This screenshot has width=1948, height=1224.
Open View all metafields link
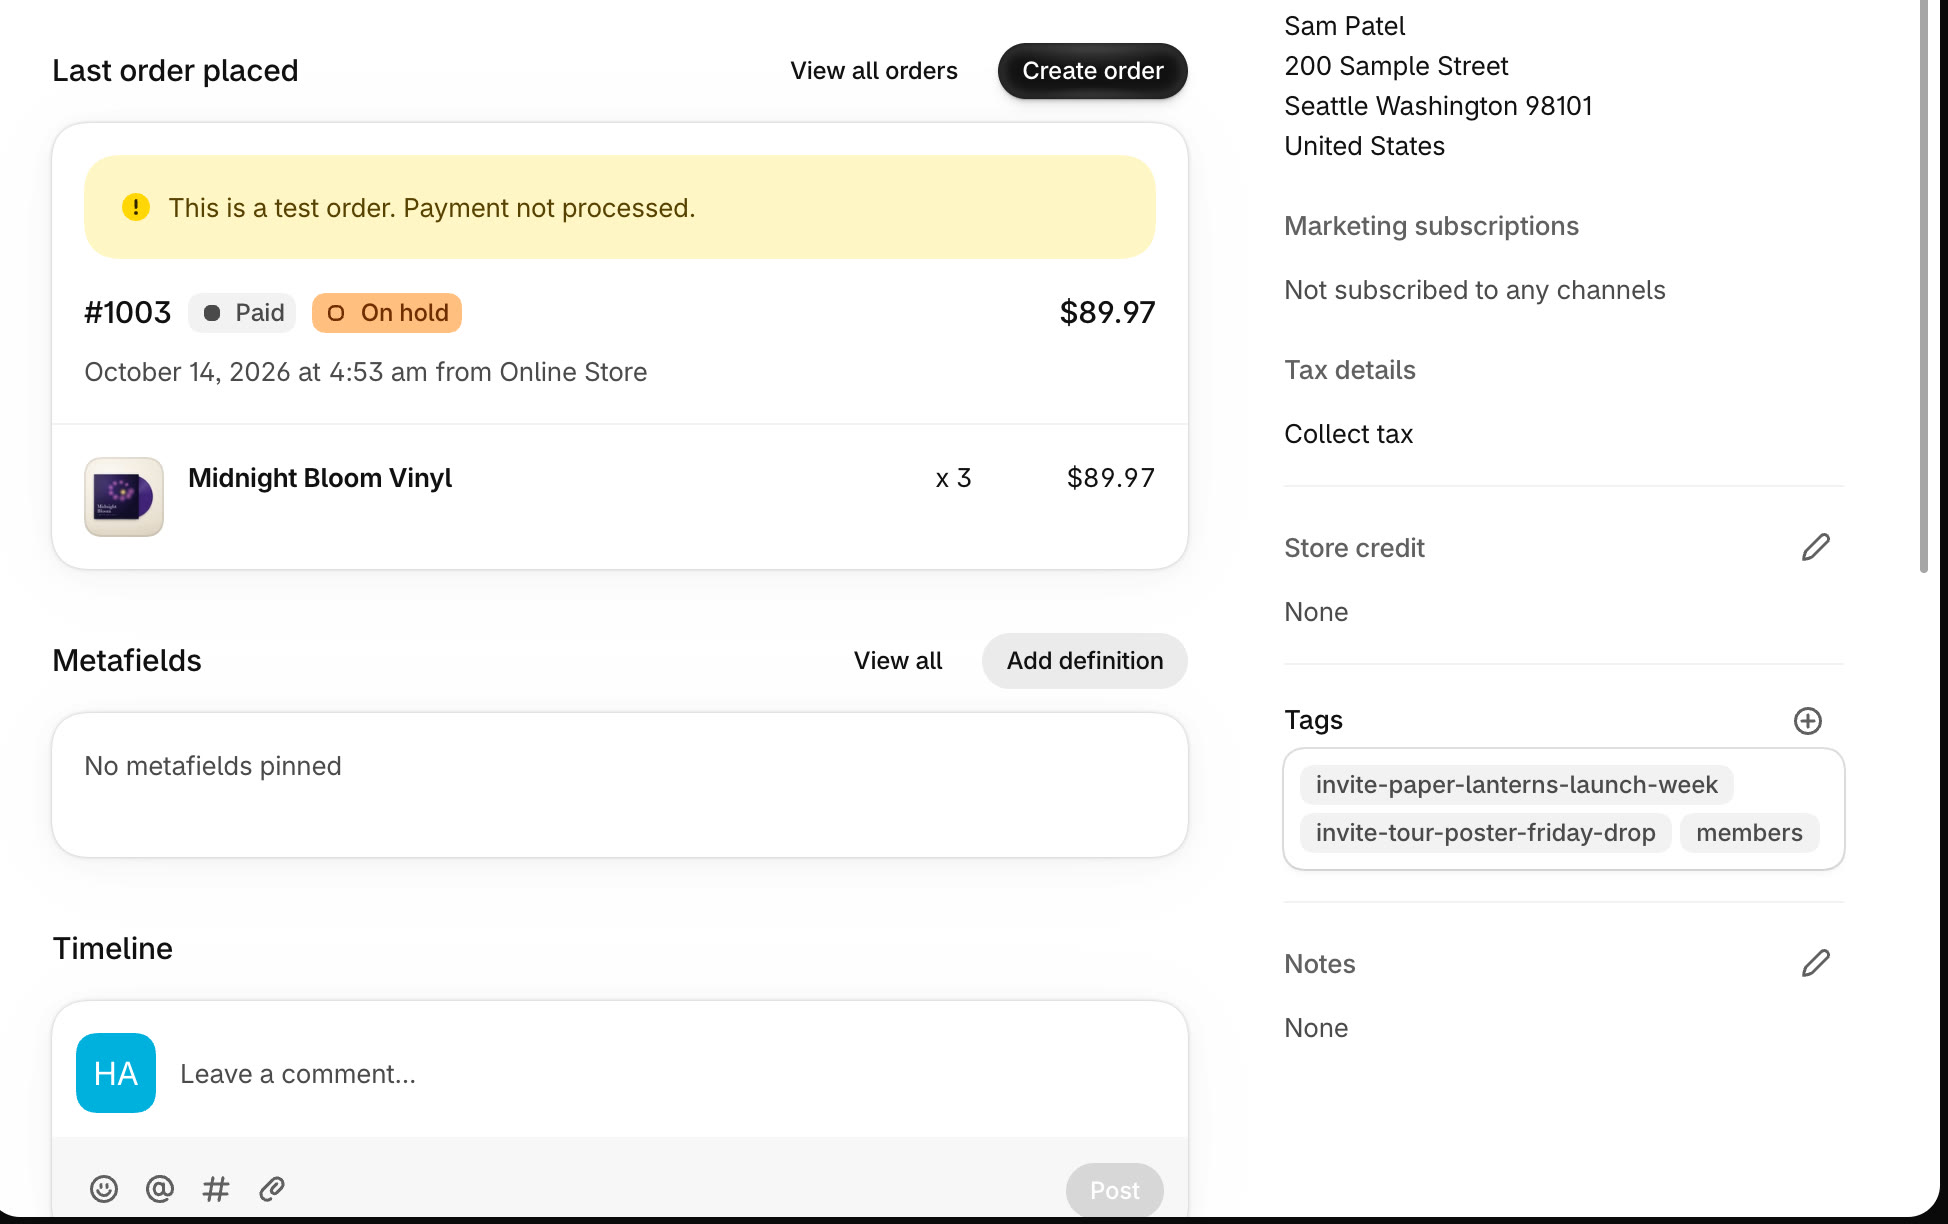[x=898, y=661]
